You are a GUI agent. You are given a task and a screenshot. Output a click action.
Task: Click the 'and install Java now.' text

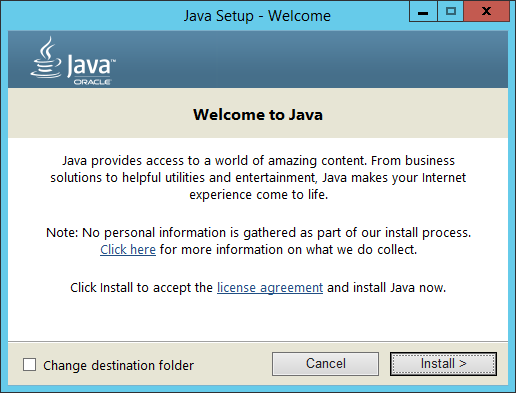pyautogui.click(x=387, y=287)
